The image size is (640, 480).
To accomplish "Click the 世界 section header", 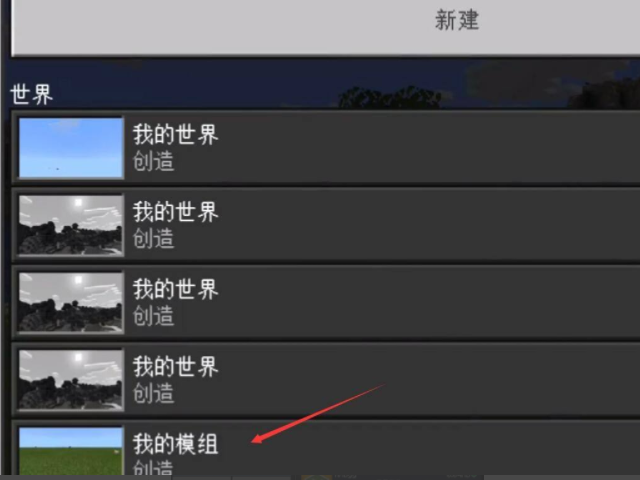I will (x=31, y=95).
